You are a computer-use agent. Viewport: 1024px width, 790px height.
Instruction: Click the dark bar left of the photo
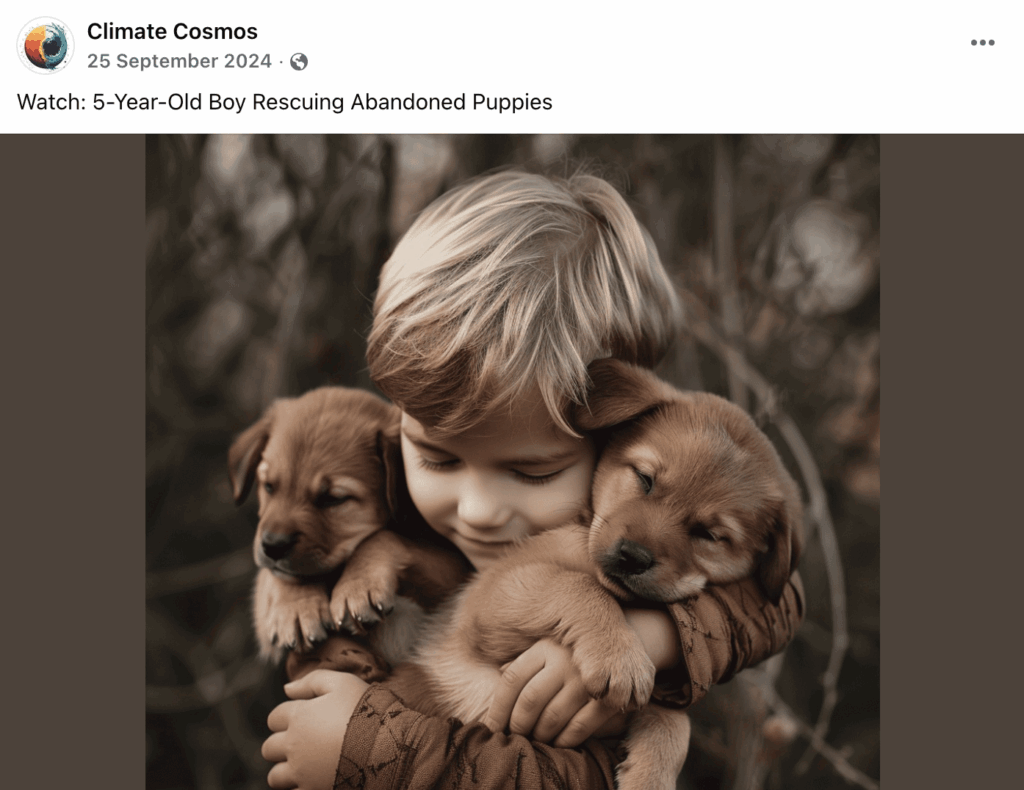click(x=72, y=462)
